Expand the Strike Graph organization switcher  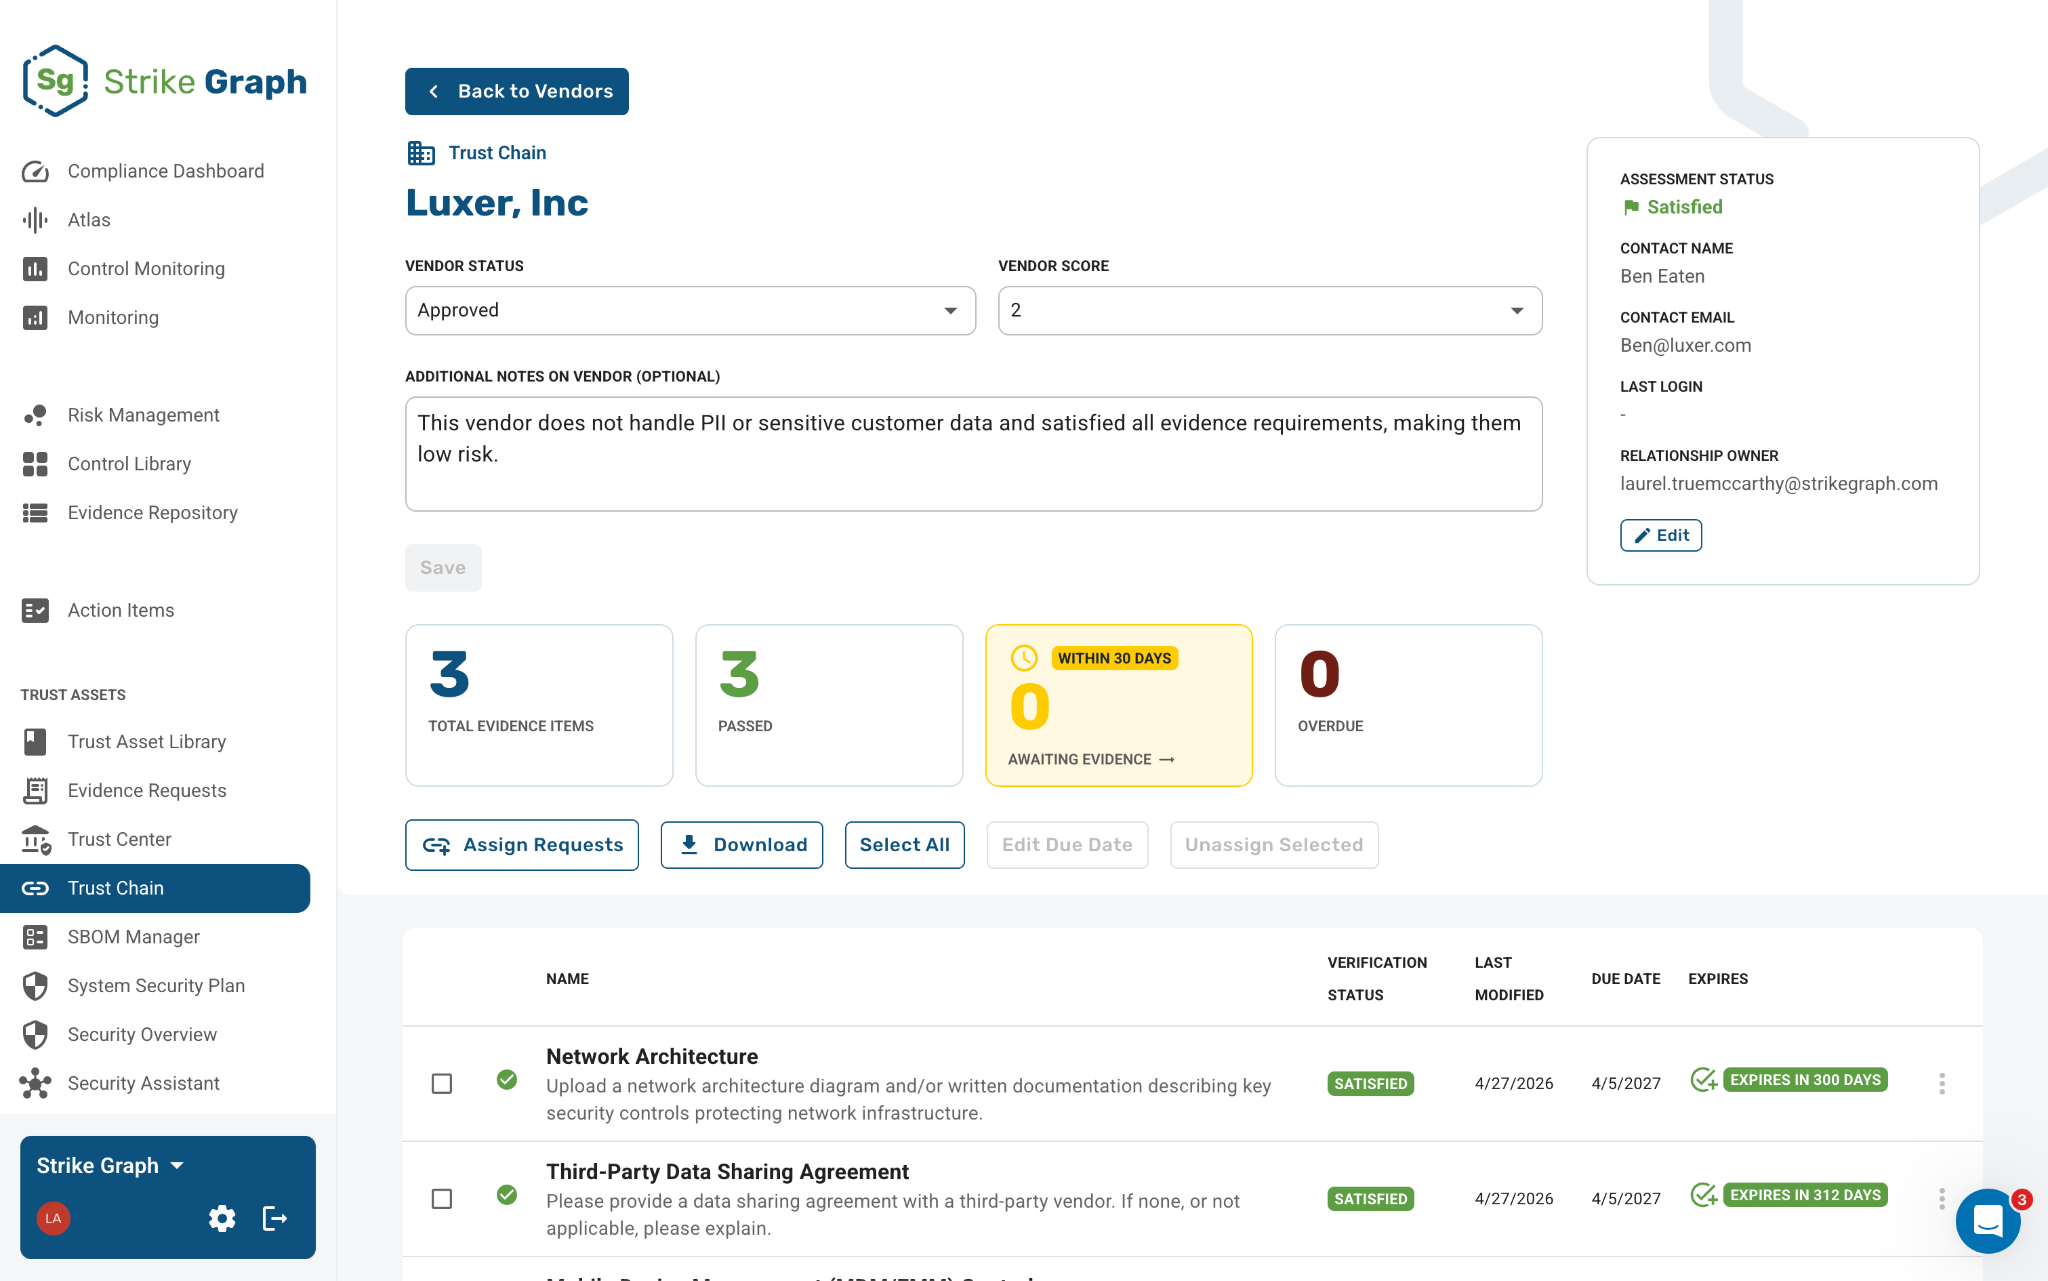(111, 1166)
